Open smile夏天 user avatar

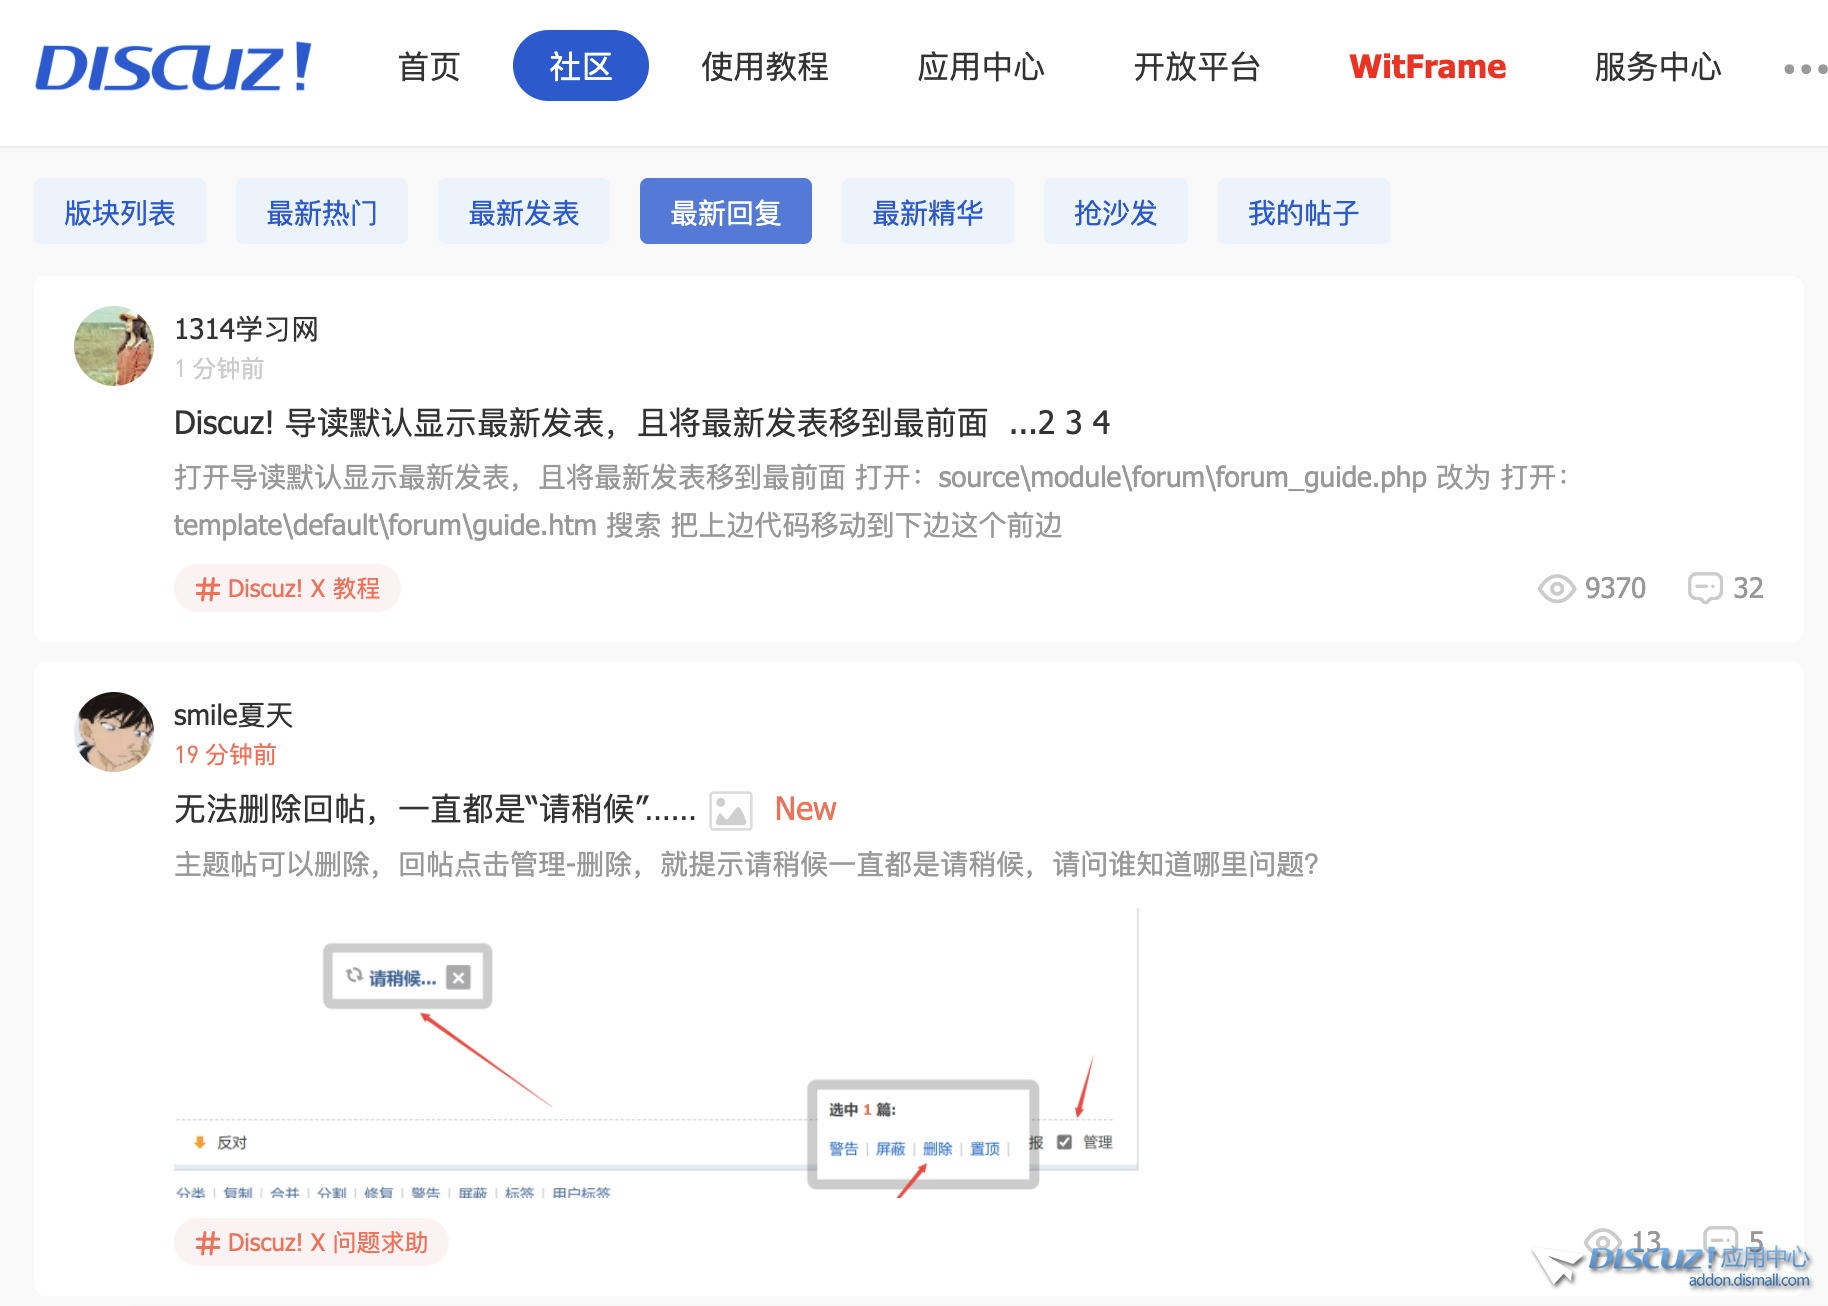click(114, 732)
